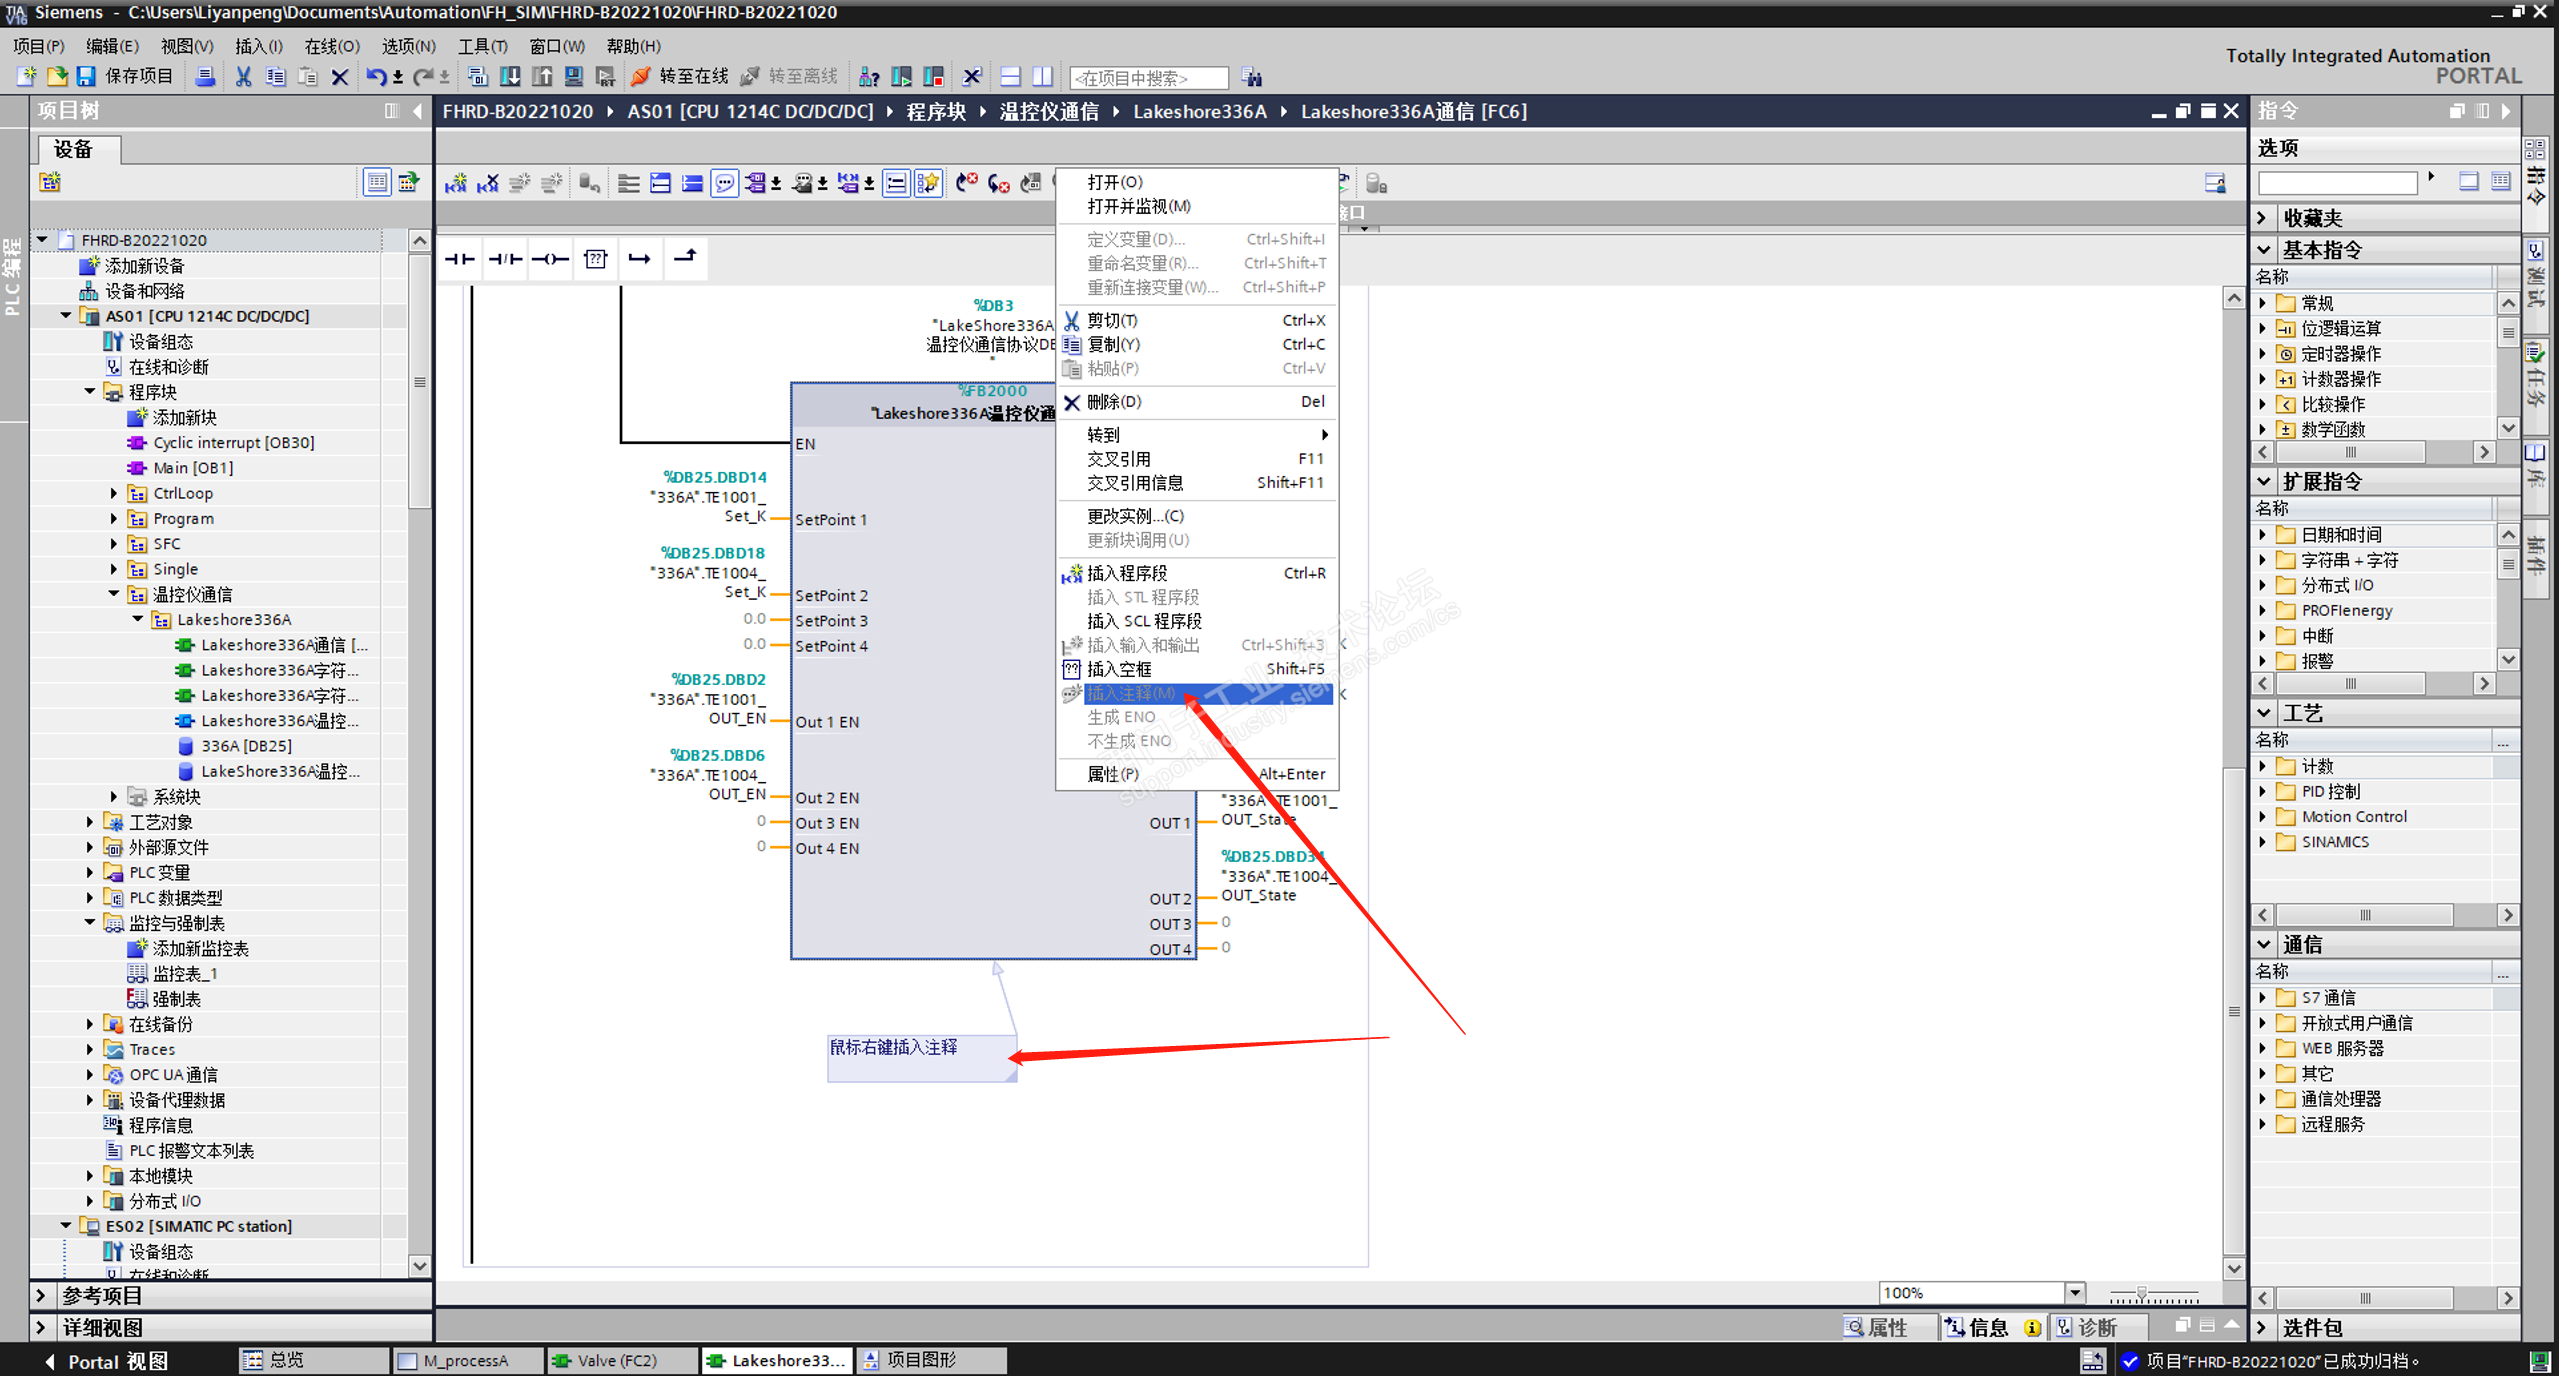
Task: Insert an output coil instruction
Action: pos(550,259)
